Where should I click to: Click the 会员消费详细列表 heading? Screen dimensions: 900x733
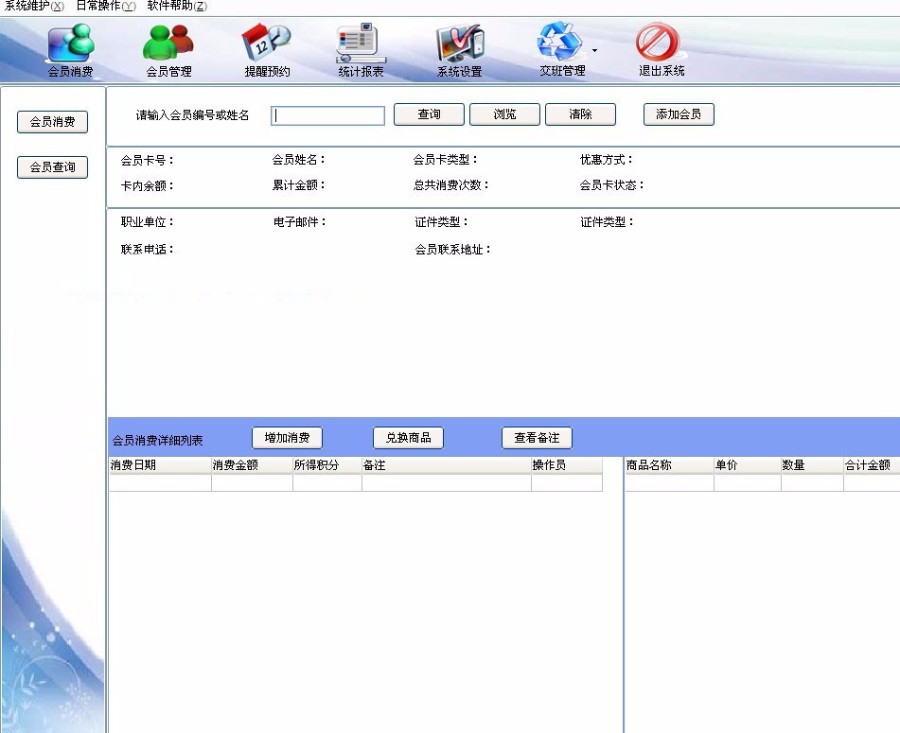(157, 440)
